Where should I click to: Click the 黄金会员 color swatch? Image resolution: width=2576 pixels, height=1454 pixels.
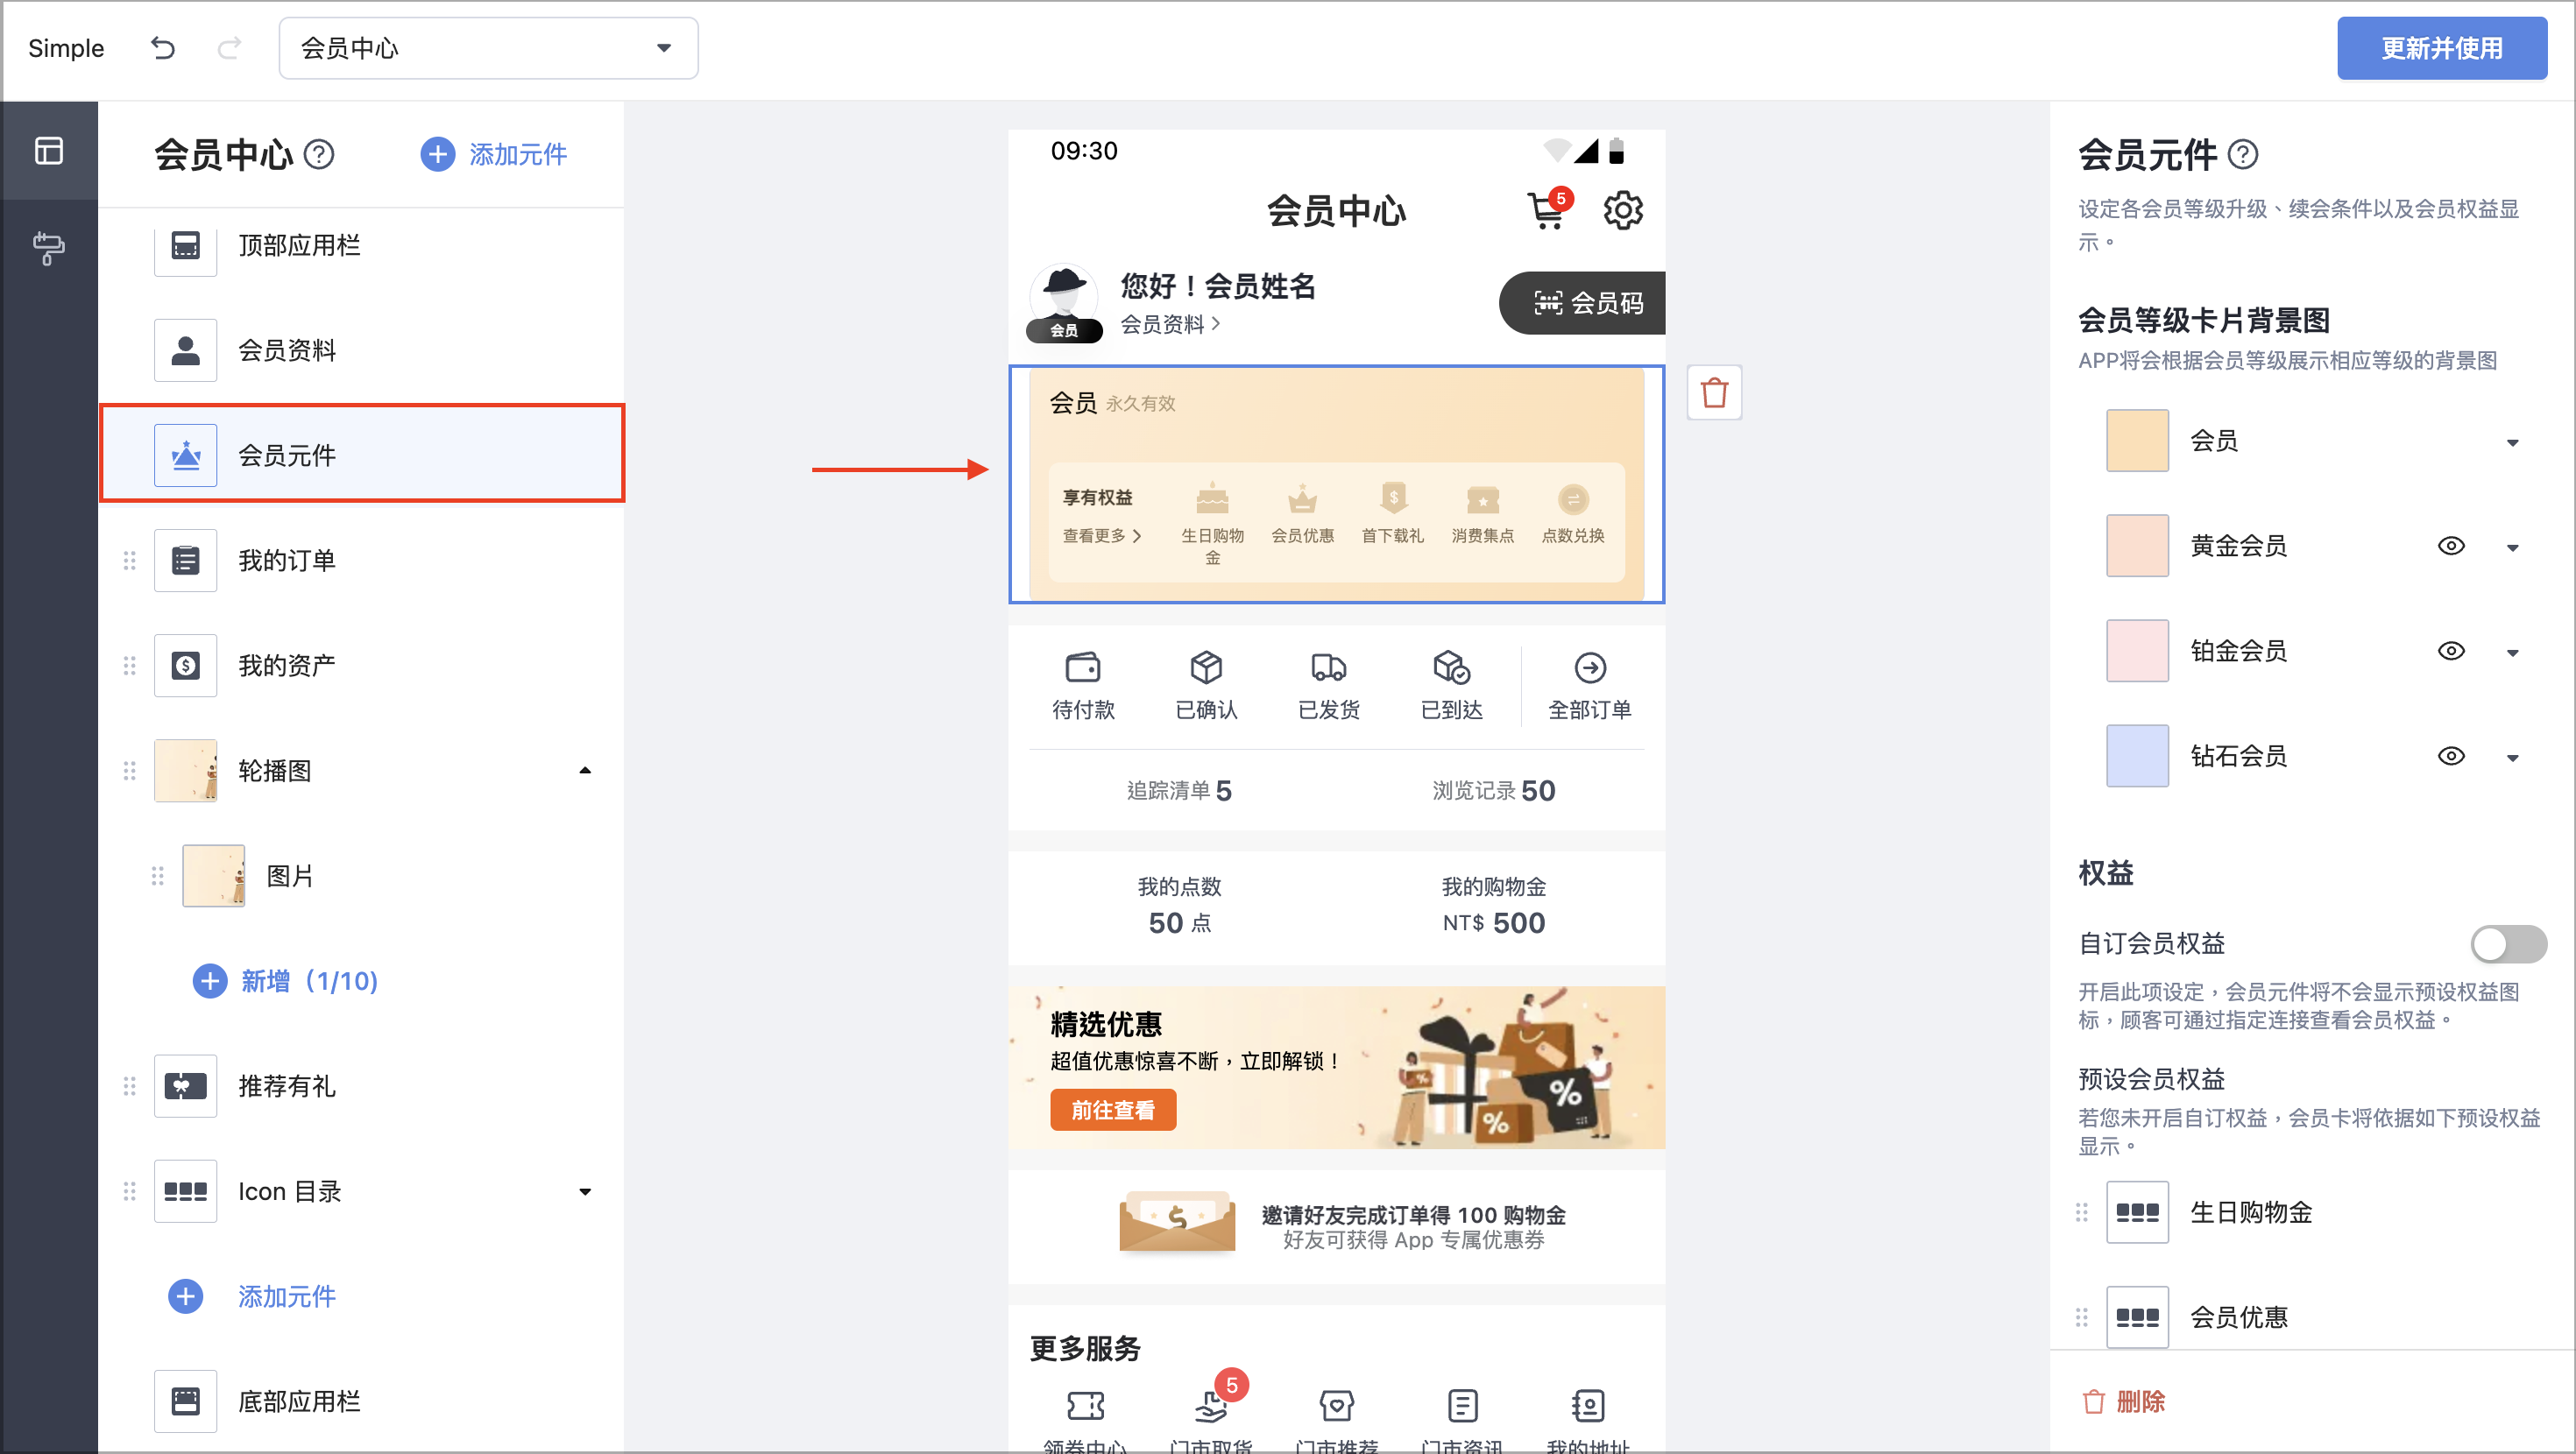(2137, 546)
